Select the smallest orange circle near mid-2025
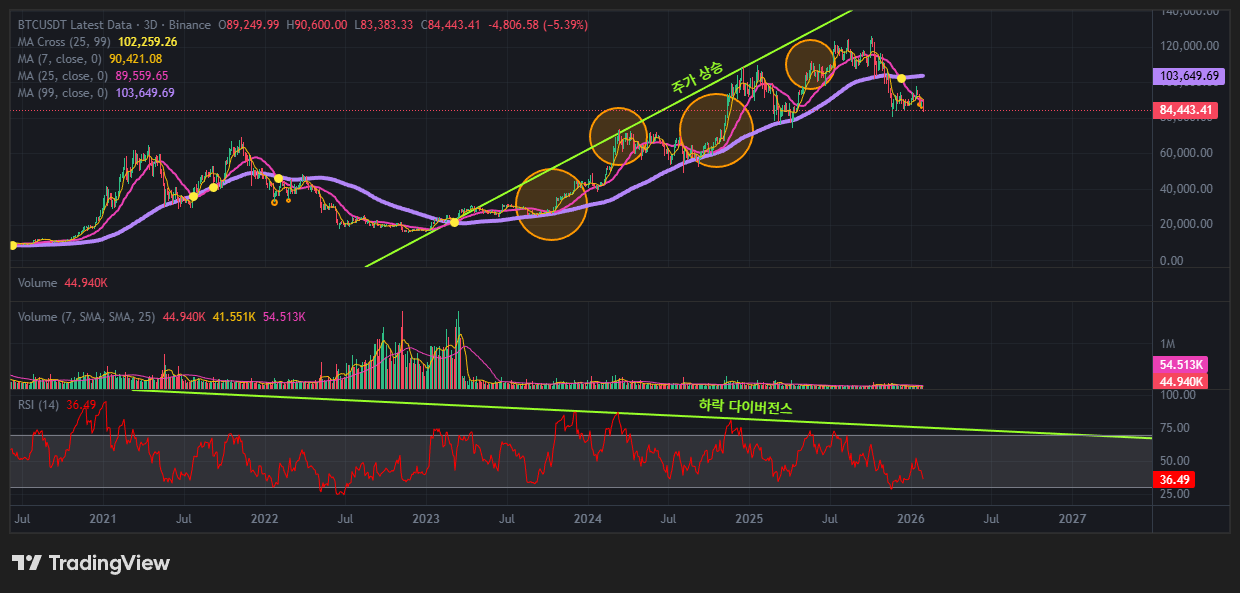The width and height of the screenshot is (1240, 593). (x=811, y=63)
